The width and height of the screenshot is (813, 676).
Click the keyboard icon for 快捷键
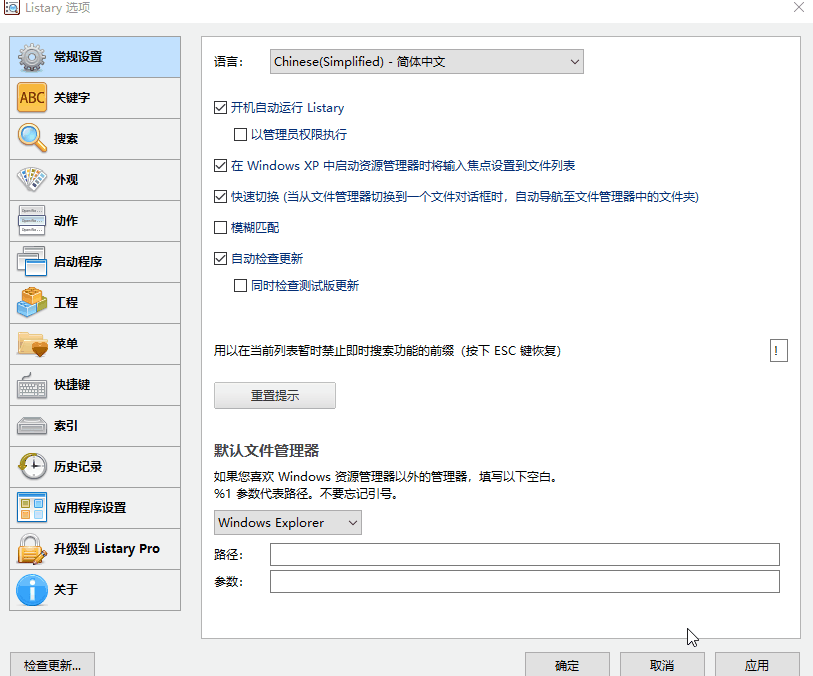point(32,385)
